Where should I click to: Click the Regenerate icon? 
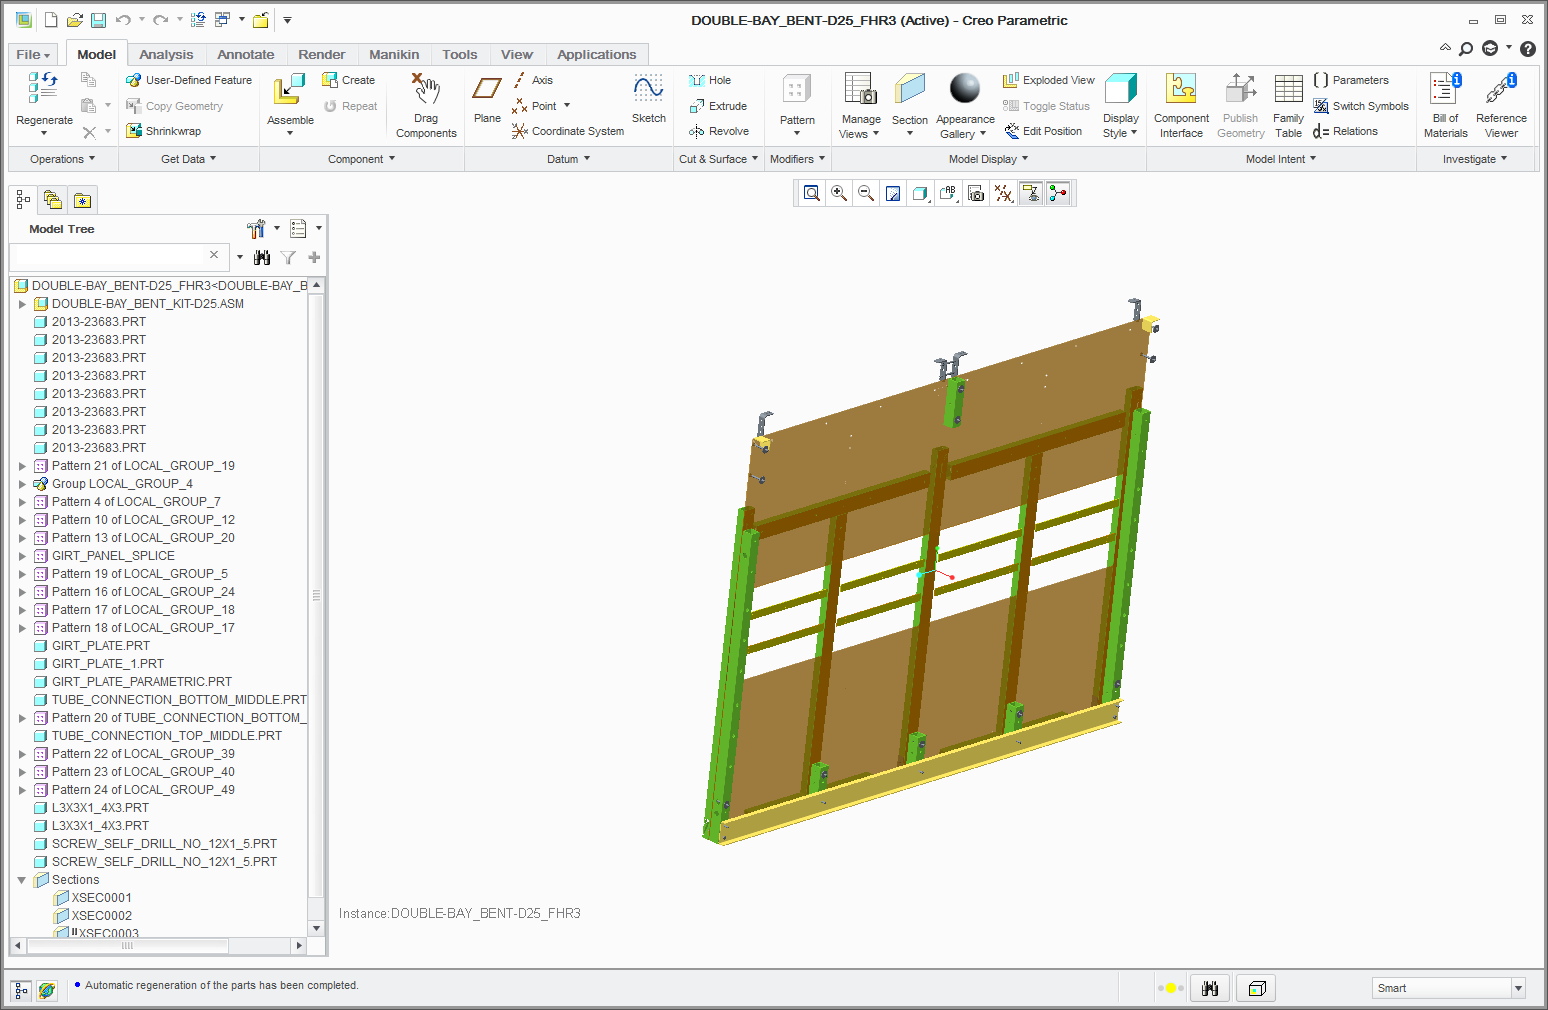click(43, 90)
